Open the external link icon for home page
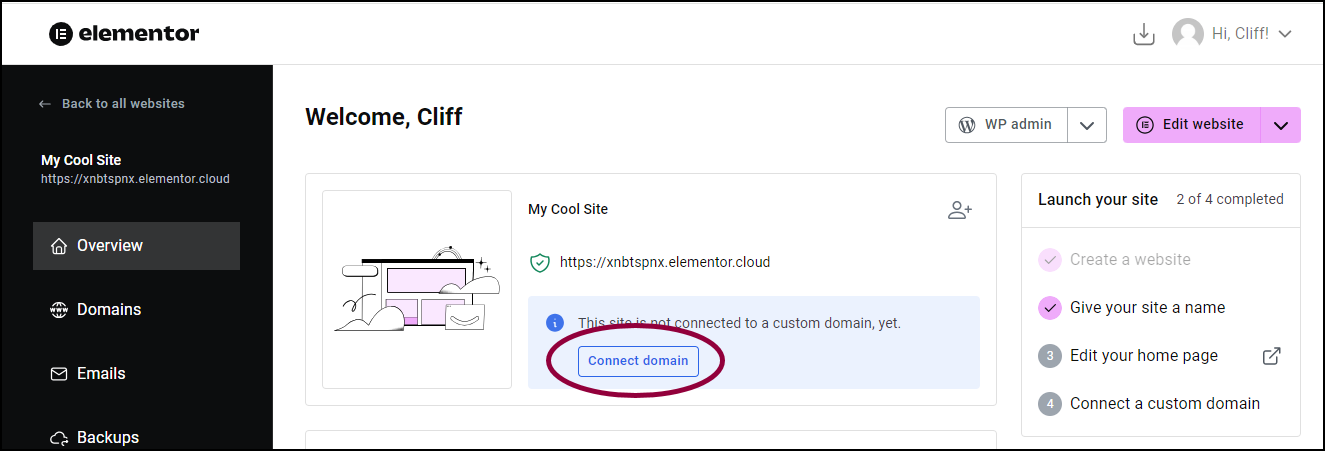Image resolution: width=1325 pixels, height=451 pixels. point(1271,356)
